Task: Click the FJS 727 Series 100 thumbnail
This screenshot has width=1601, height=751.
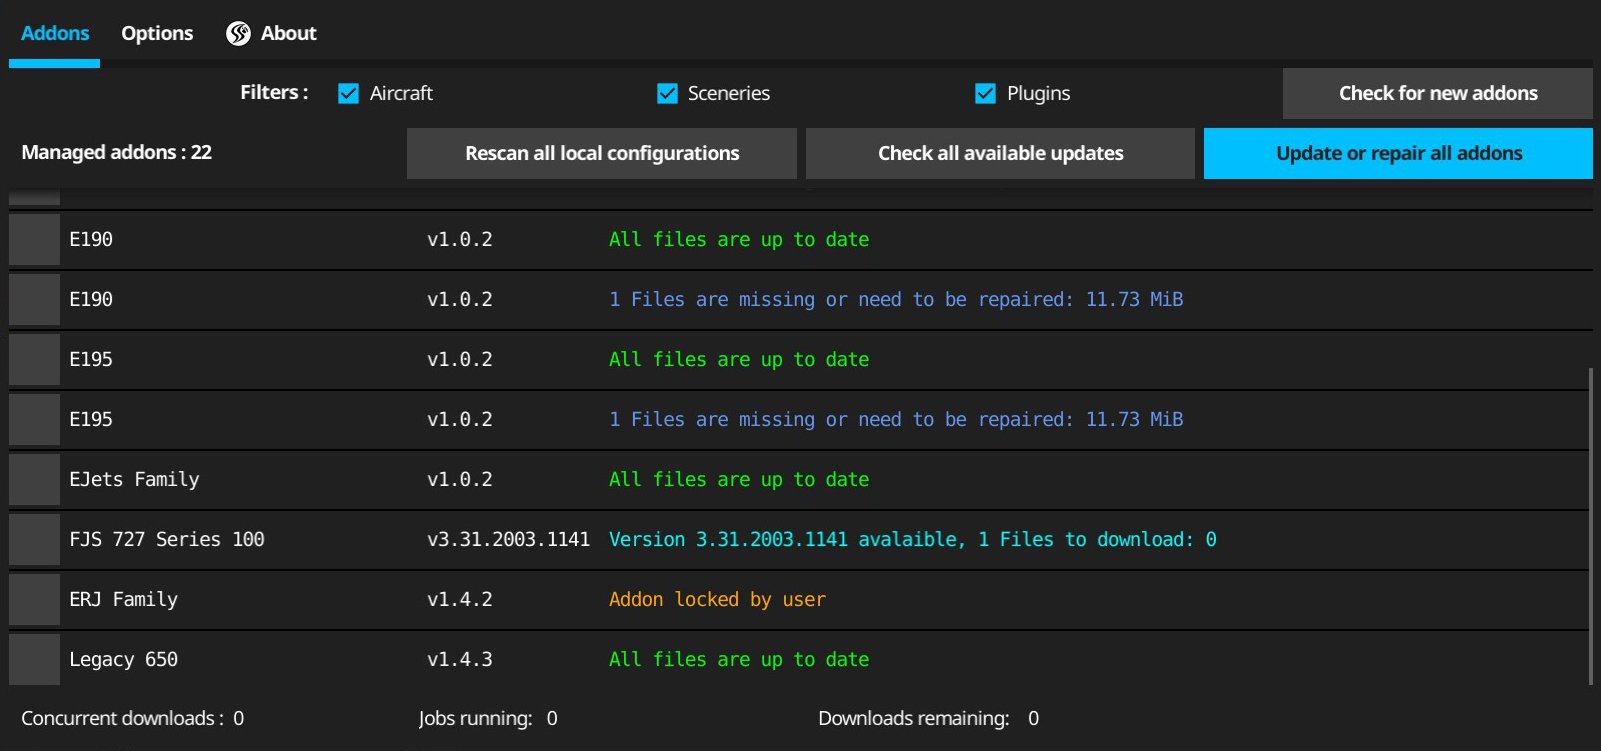Action: (35, 540)
